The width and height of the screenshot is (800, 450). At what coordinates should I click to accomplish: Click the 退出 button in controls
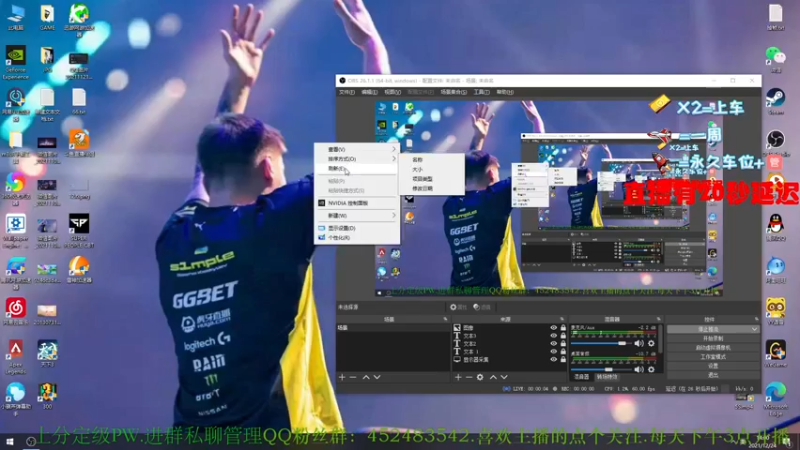click(713, 375)
